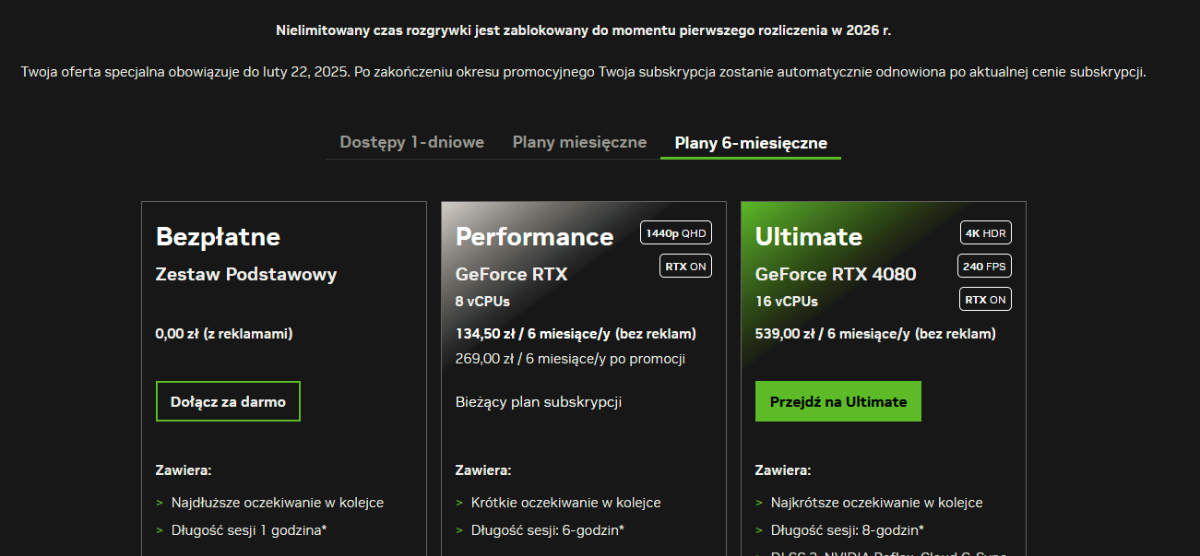Click the 539,00 zł Ultimate price text
This screenshot has height=556, width=1200.
click(875, 334)
